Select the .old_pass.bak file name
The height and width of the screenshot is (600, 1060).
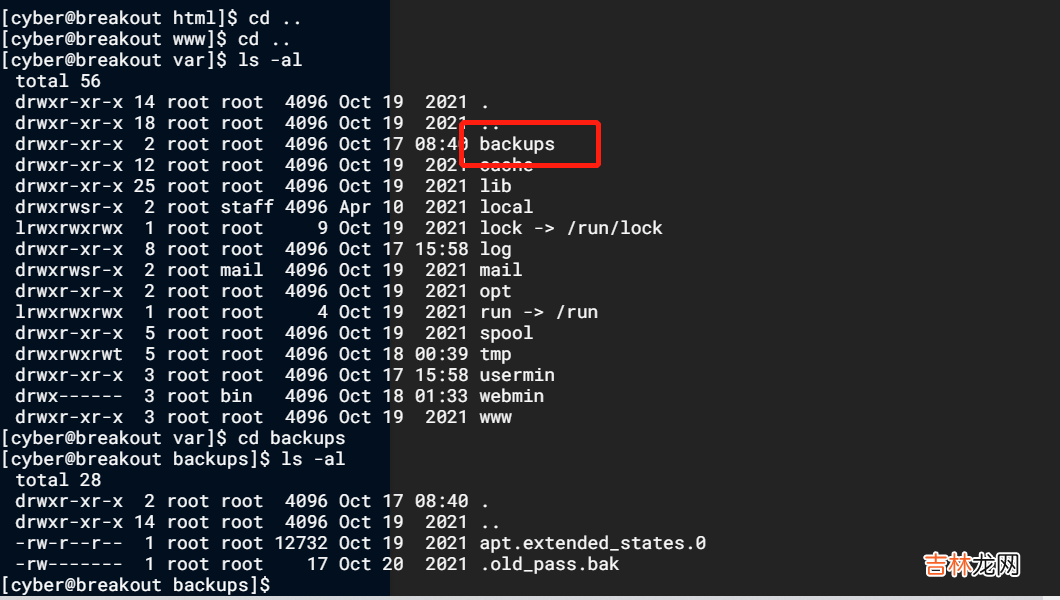point(549,564)
